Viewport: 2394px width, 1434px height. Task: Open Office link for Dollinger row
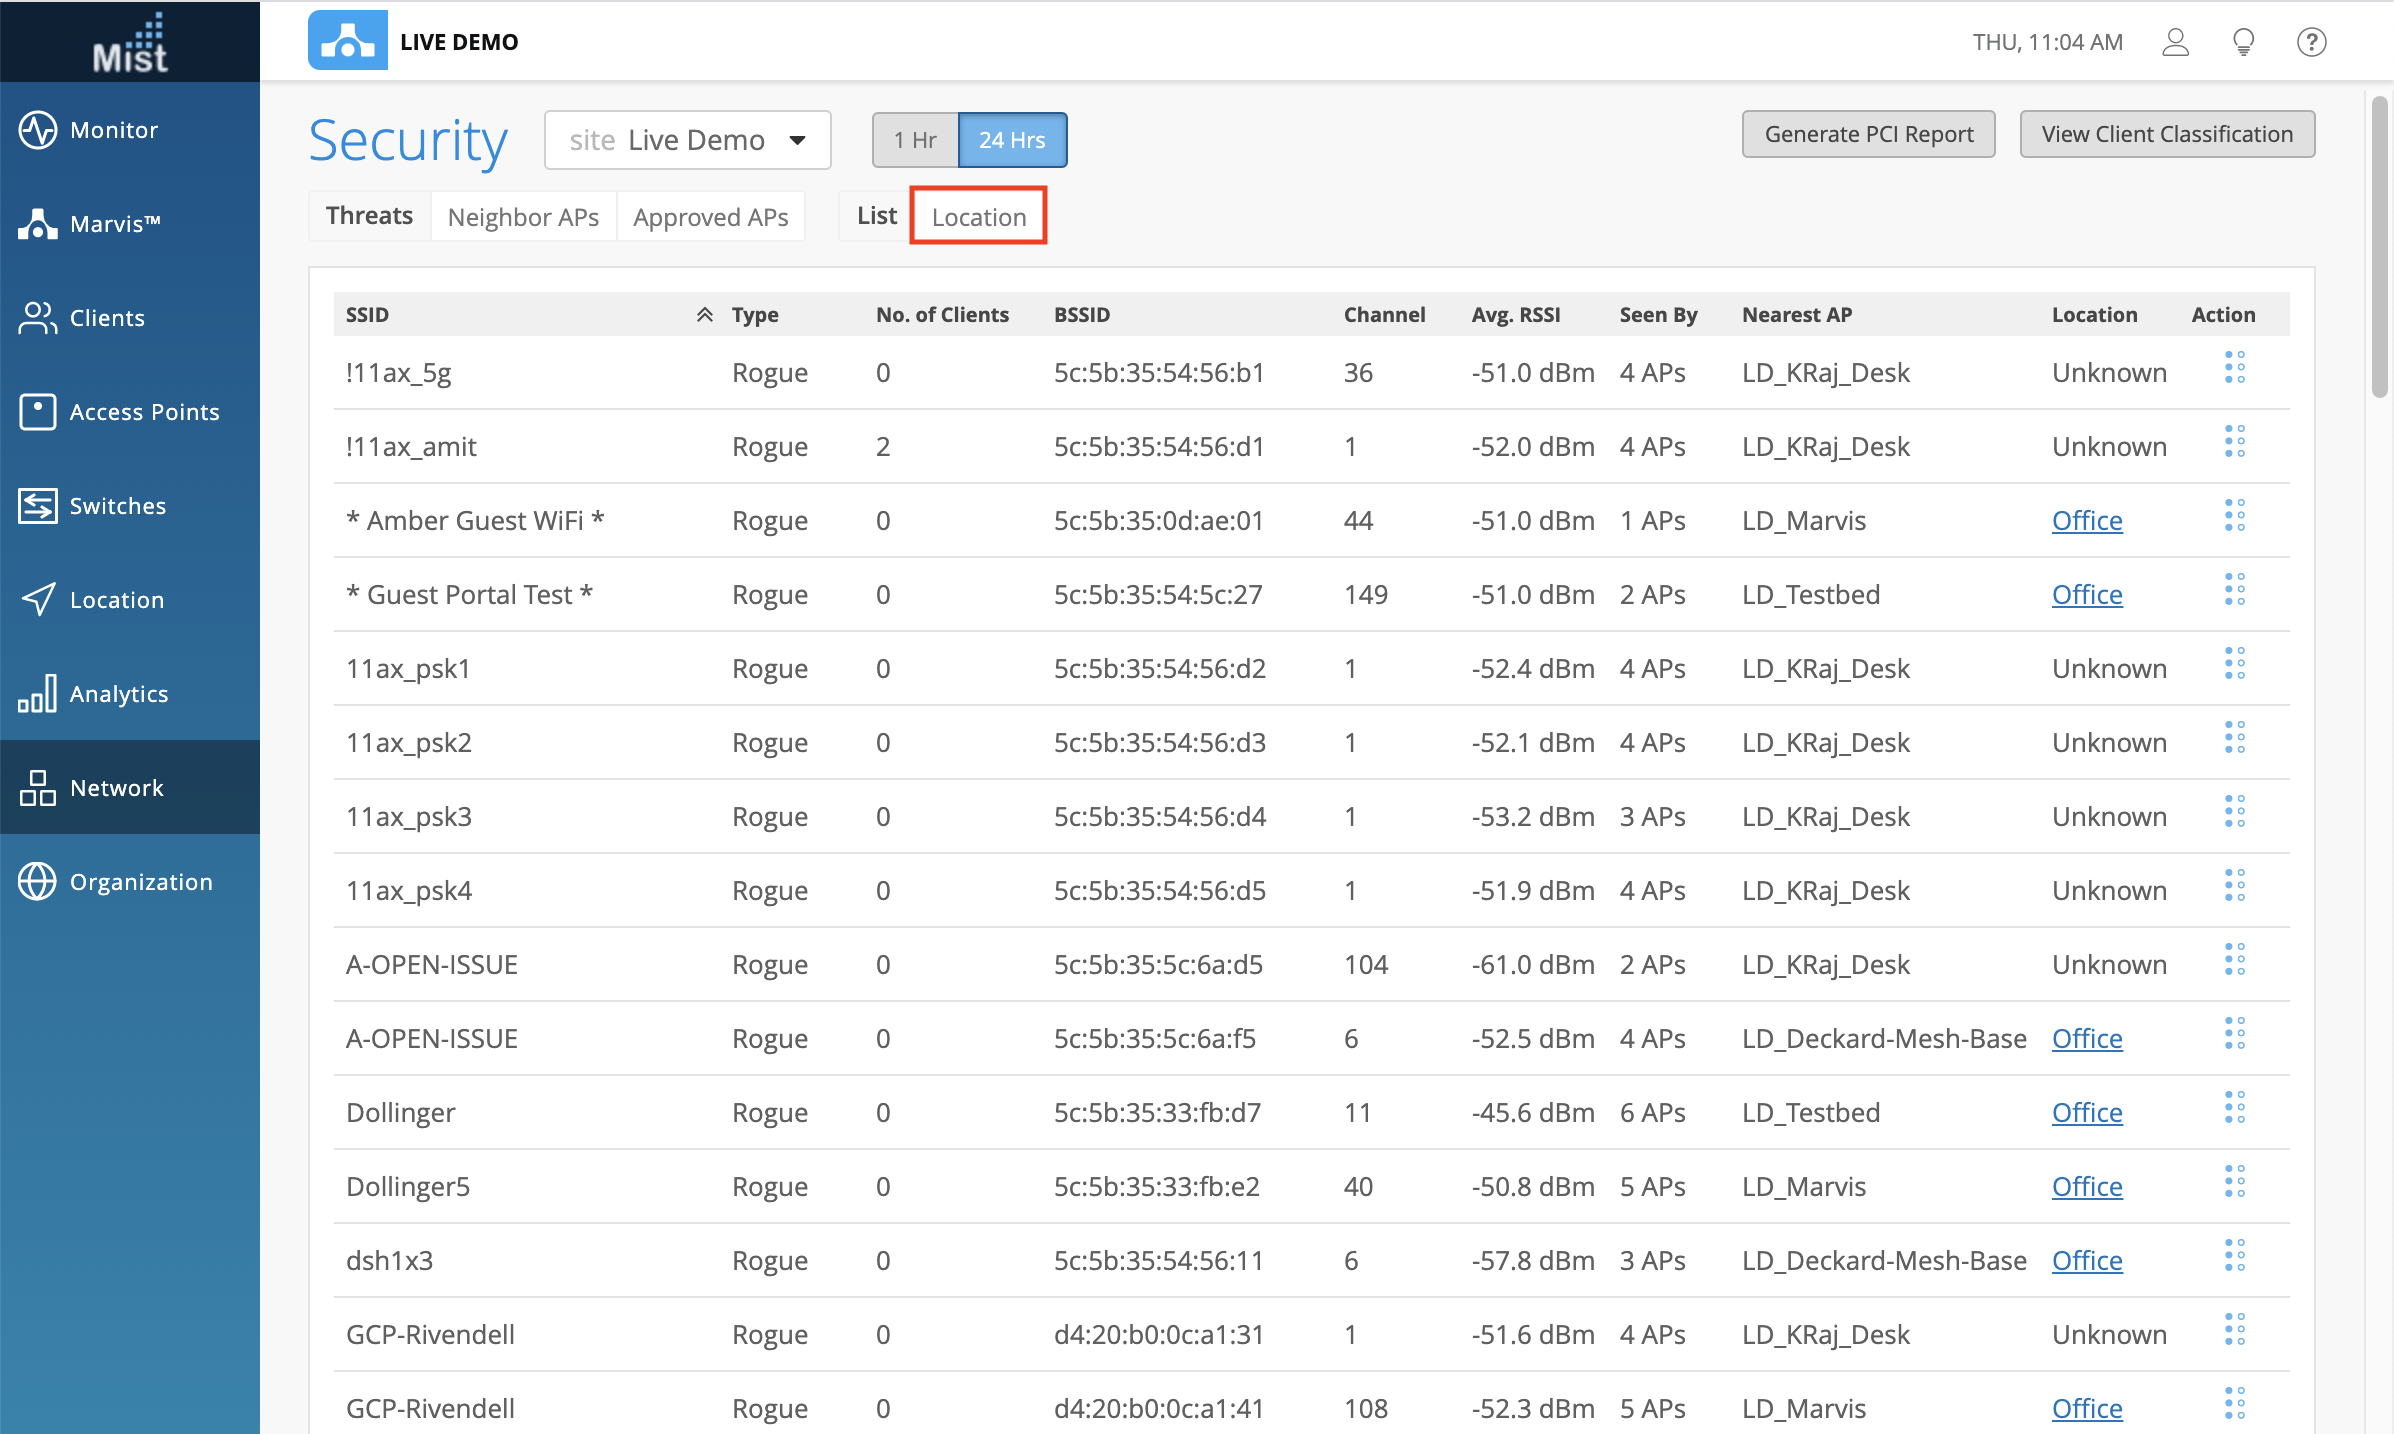coord(2086,1112)
